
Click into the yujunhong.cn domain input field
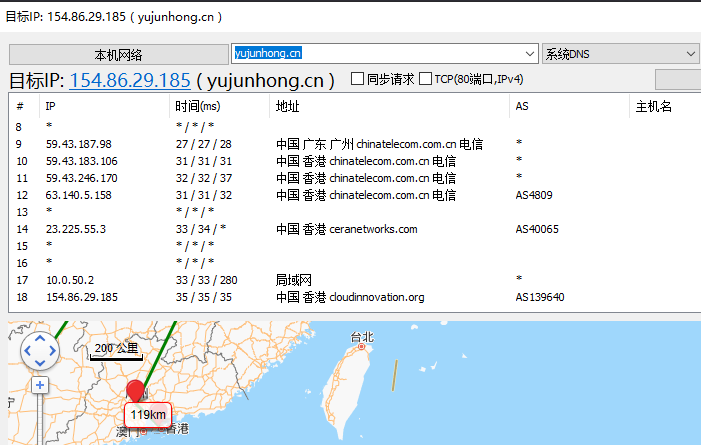[380, 53]
